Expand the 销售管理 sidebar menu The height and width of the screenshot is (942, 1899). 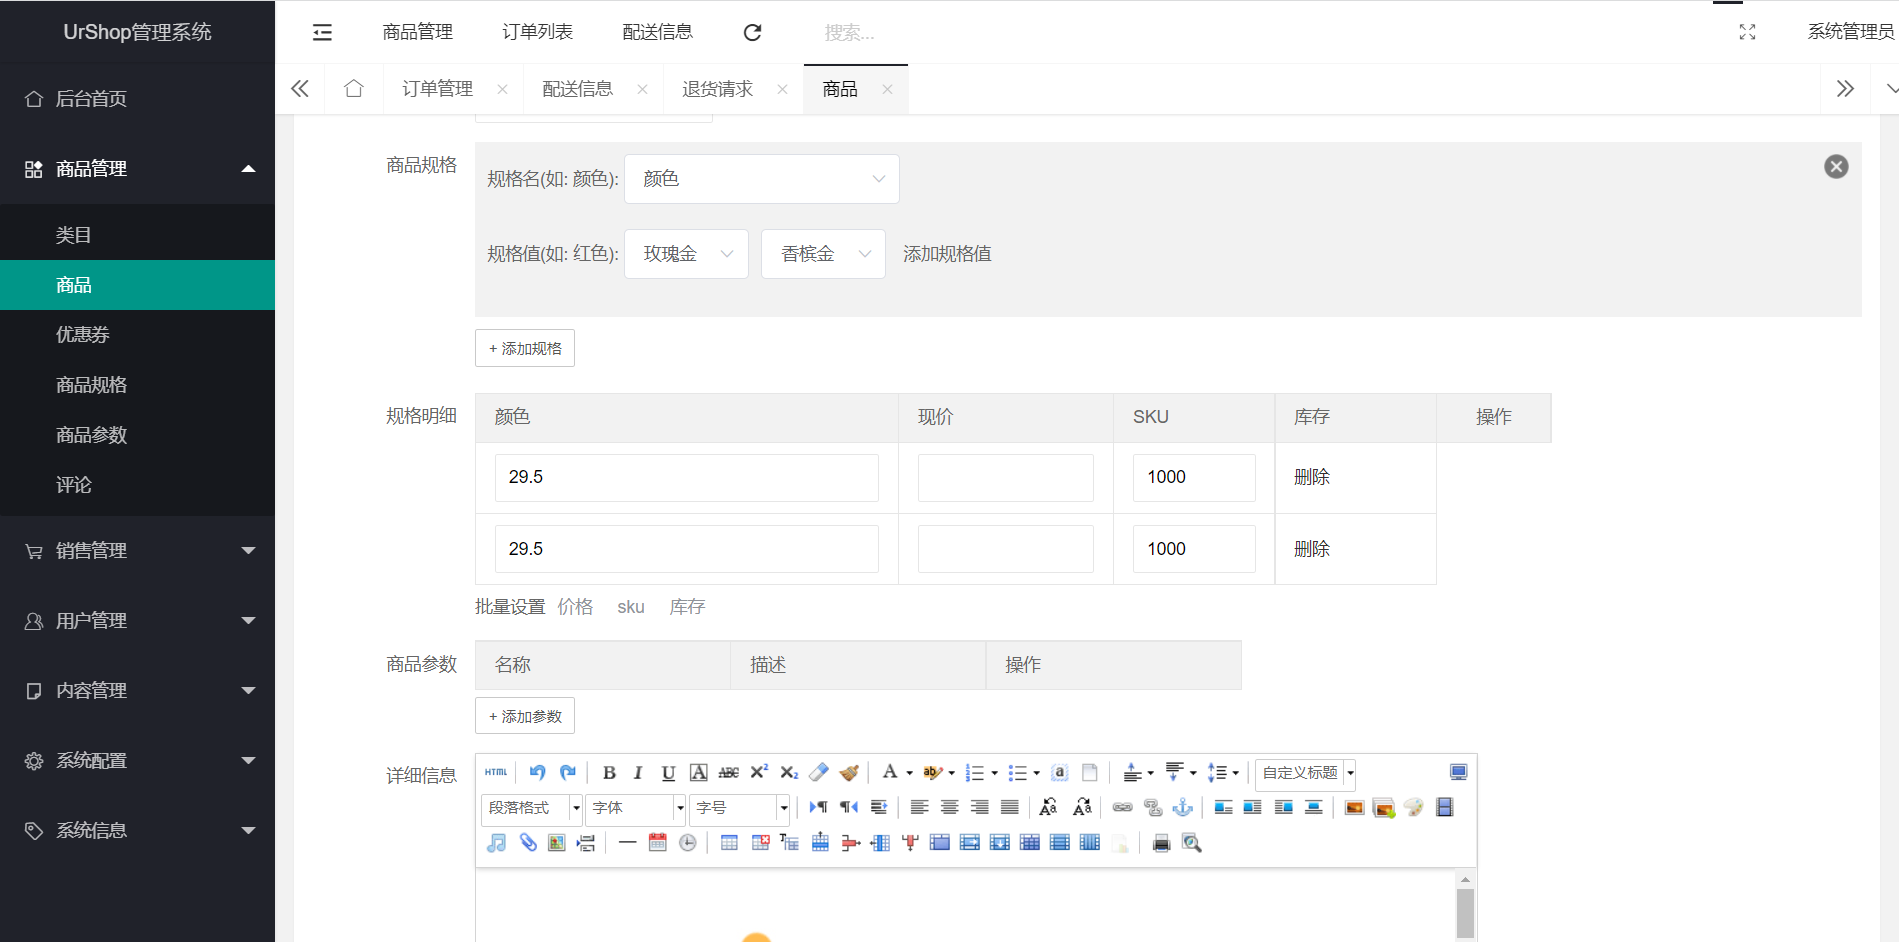coord(138,551)
